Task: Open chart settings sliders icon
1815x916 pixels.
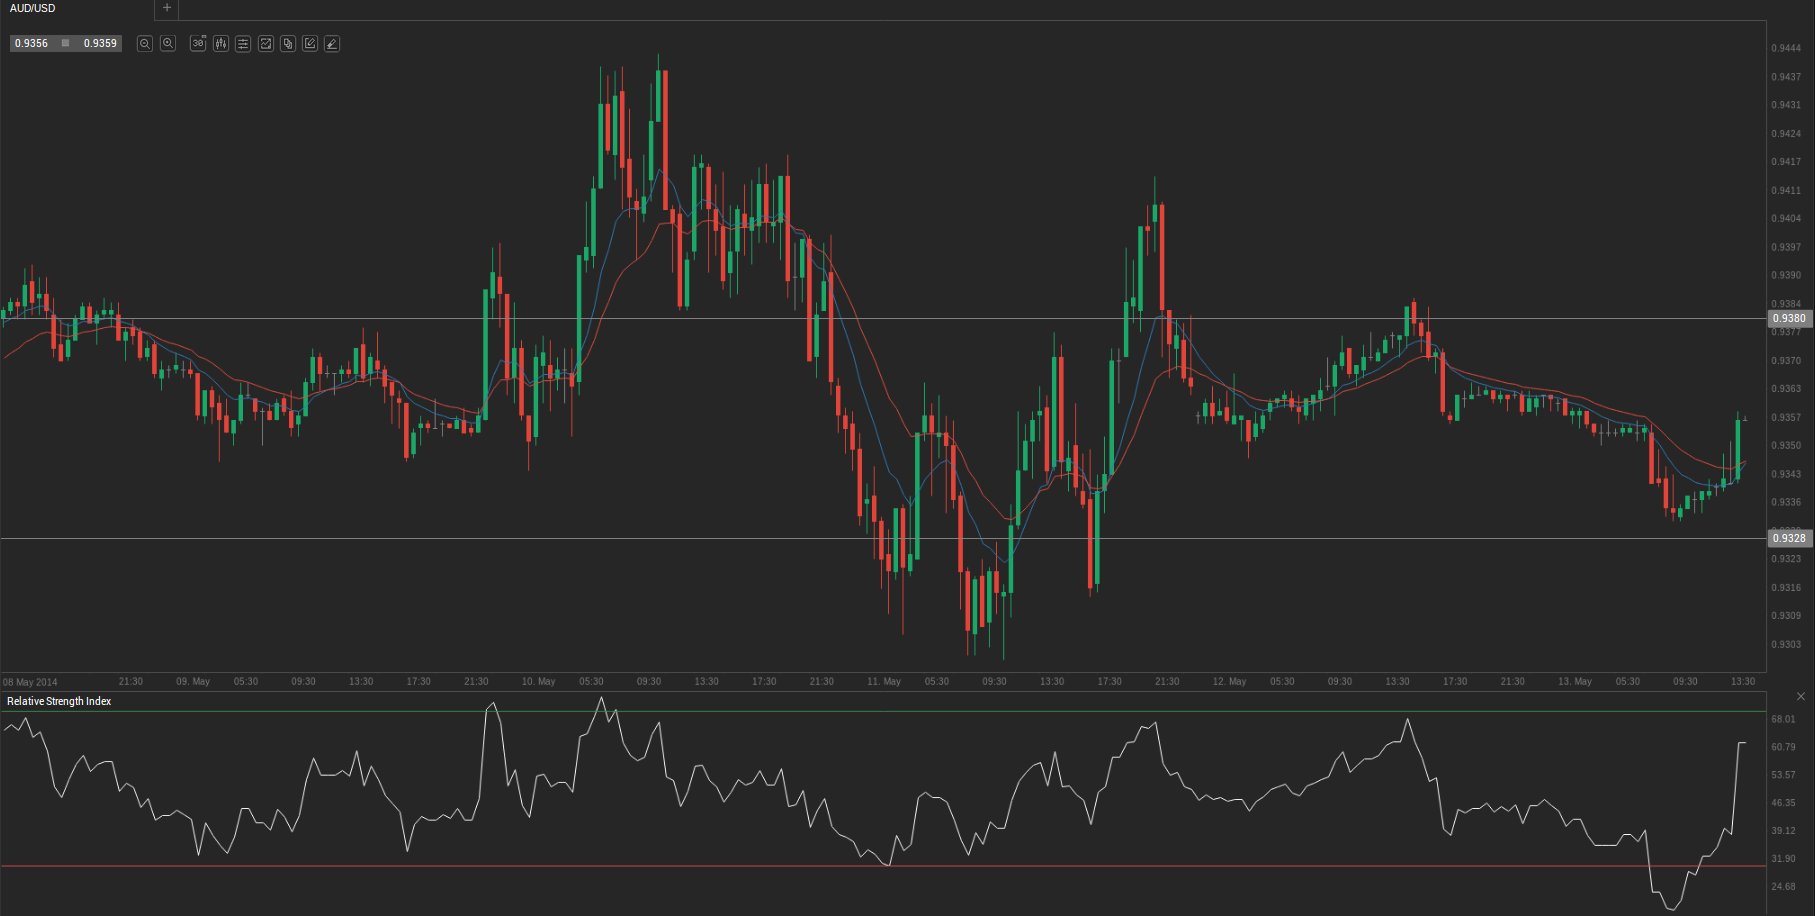Action: [x=243, y=44]
